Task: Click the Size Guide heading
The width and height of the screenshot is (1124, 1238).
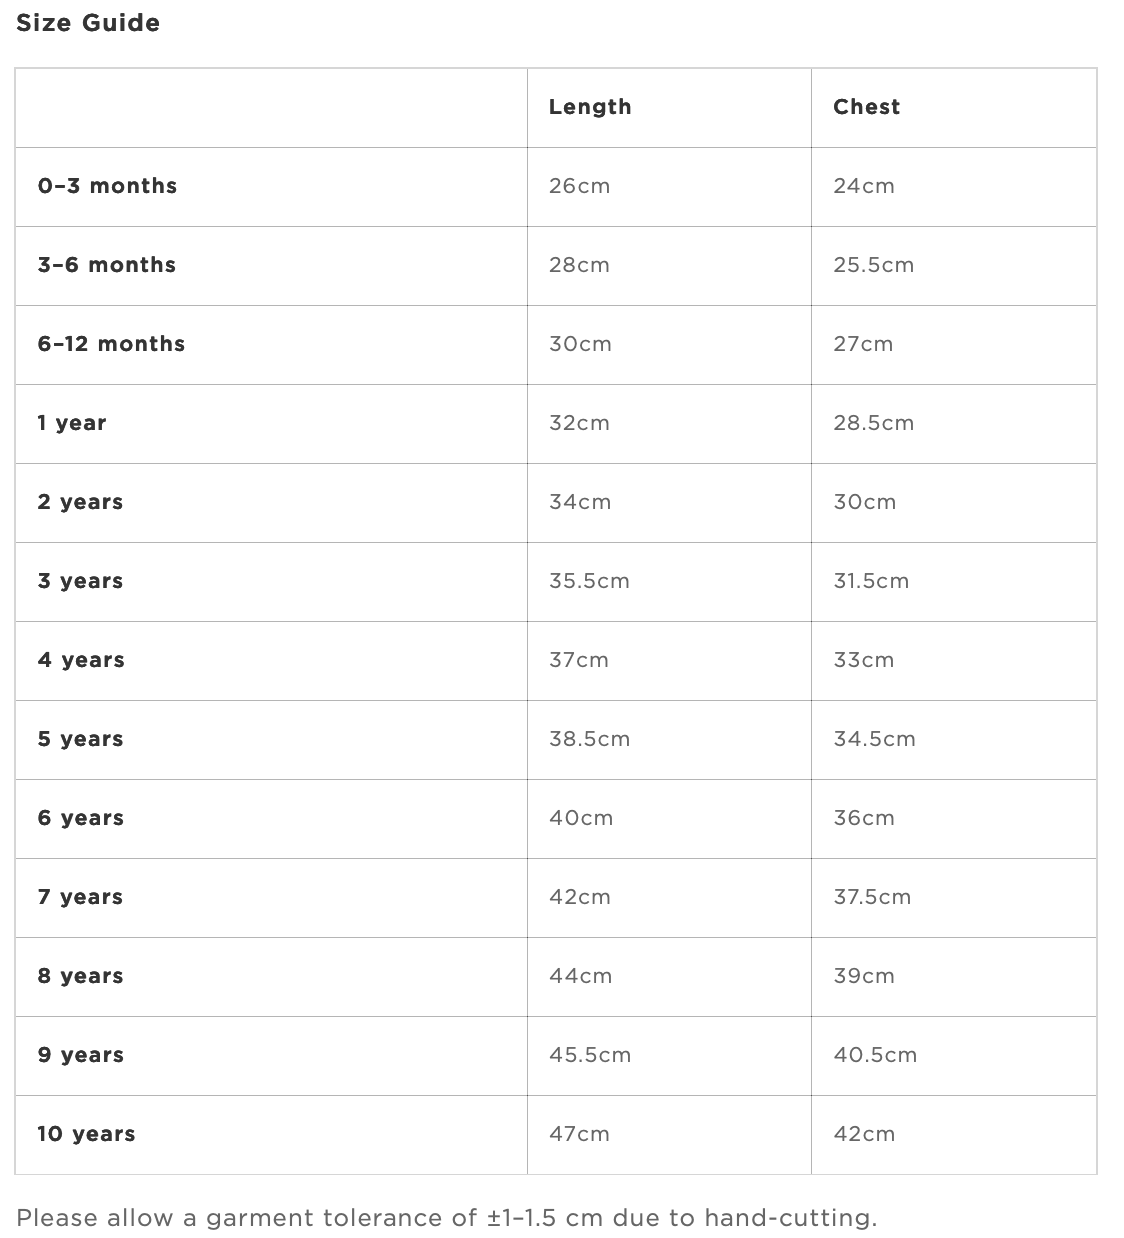Action: click(88, 23)
